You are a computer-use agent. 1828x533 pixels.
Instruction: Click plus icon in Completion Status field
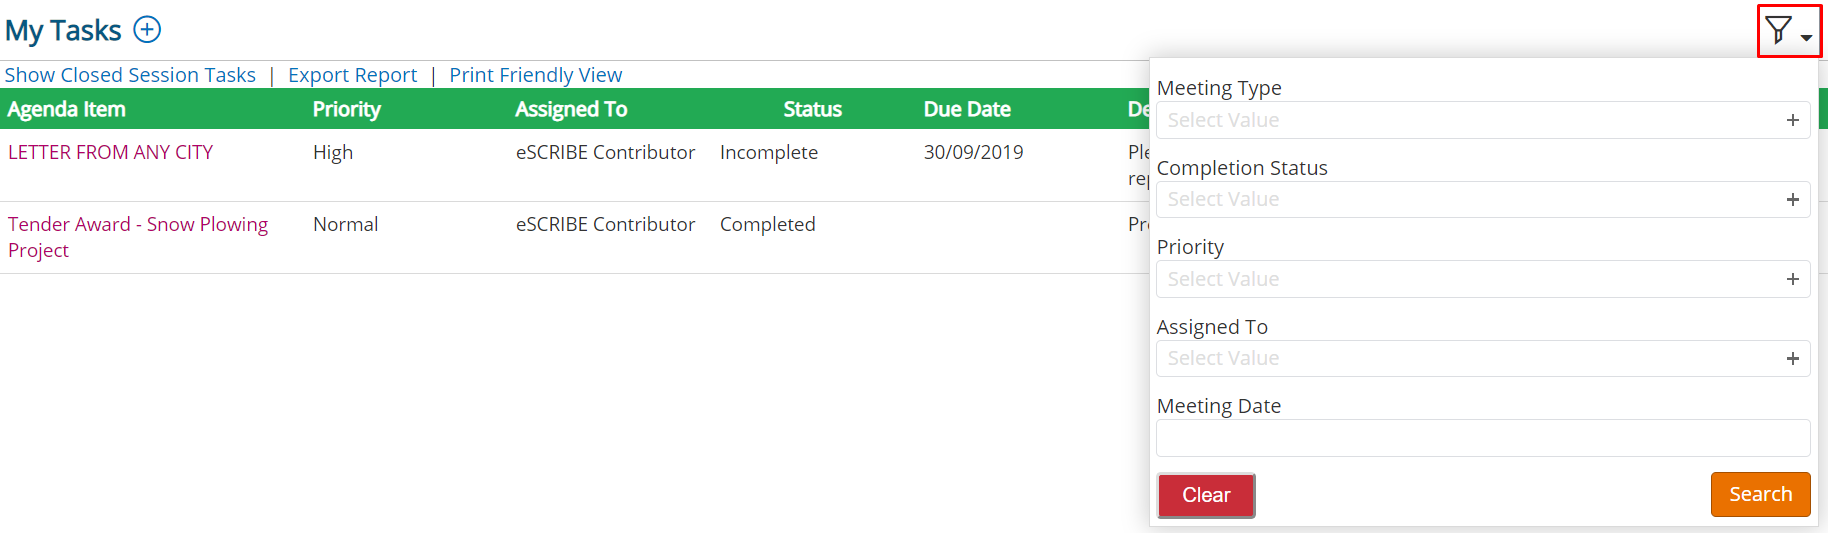[x=1792, y=200]
